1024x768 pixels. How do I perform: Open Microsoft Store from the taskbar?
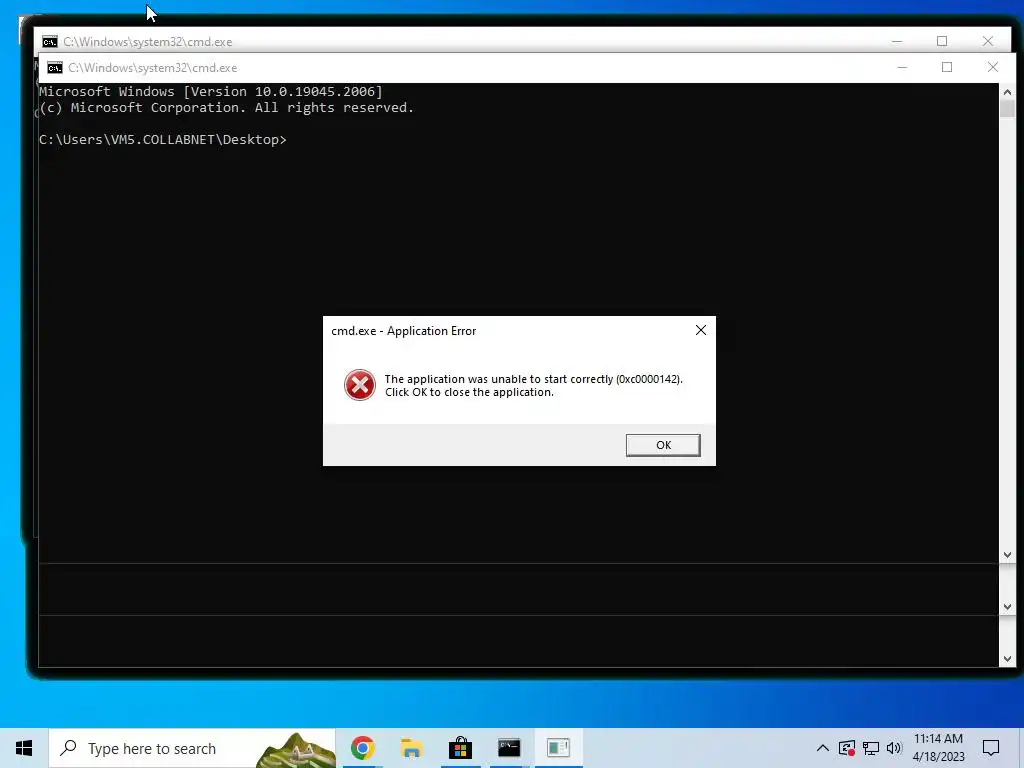point(460,748)
